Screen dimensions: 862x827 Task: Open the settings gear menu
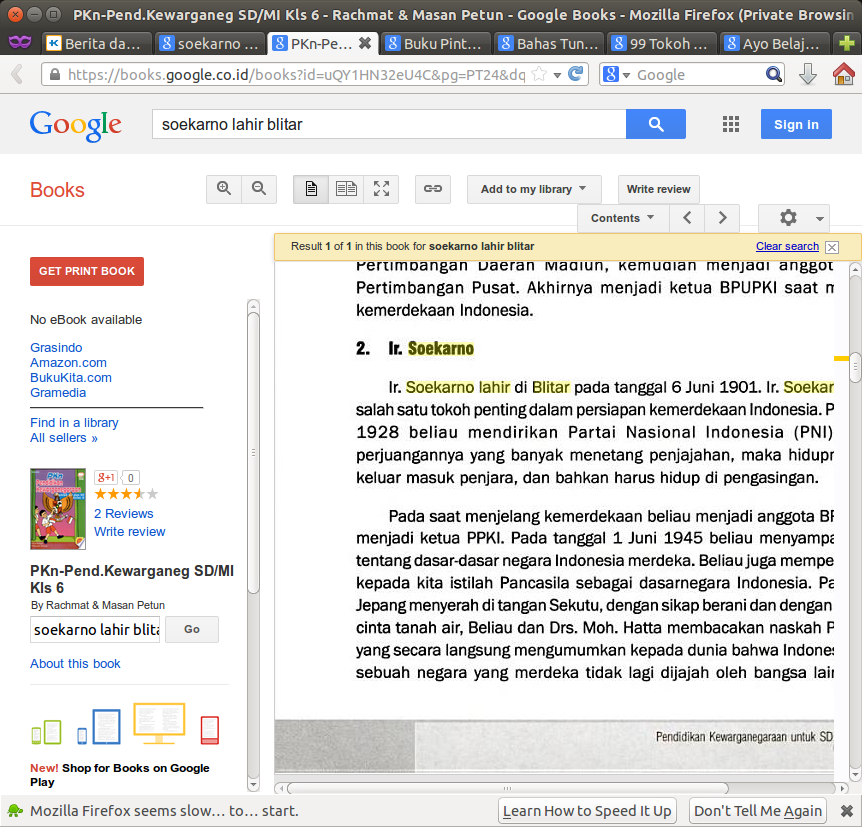coord(794,218)
